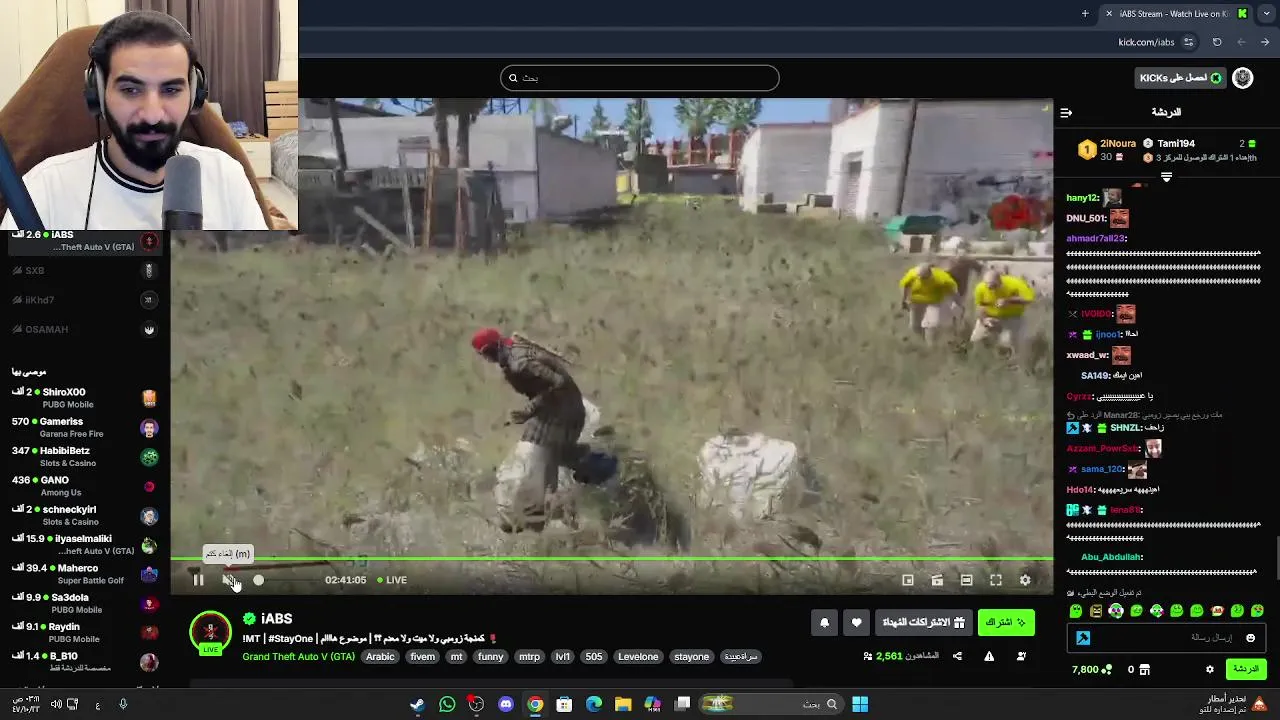Click the 7,800 channel points balance
Screen dimensions: 1280x720
click(x=1091, y=669)
